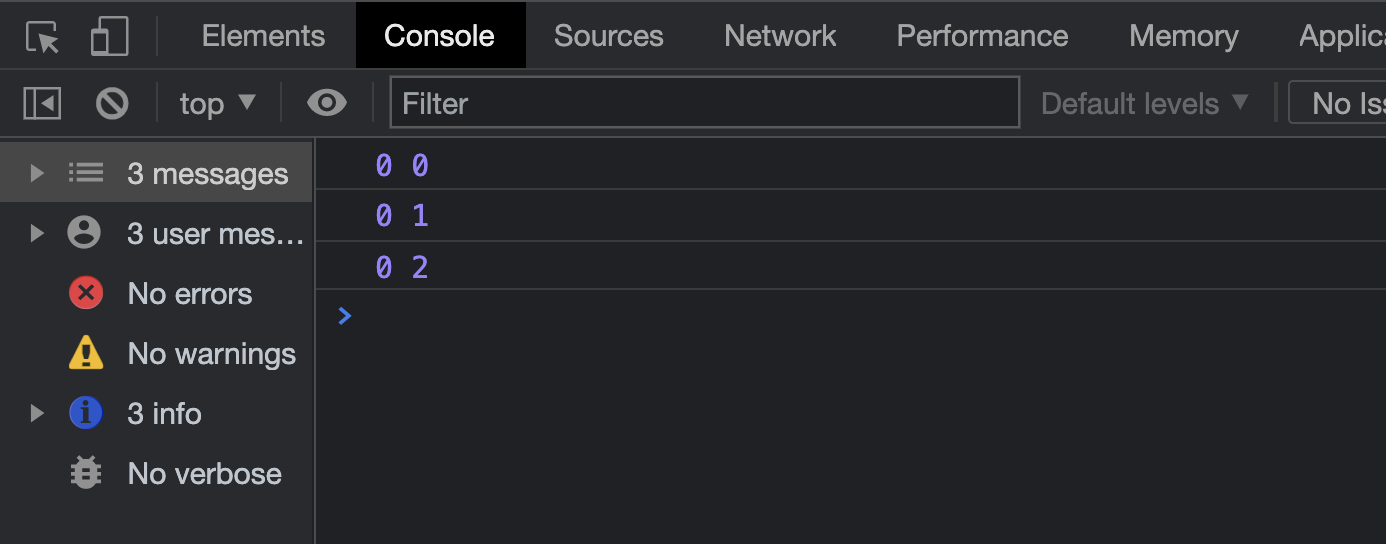
Task: Hide the console sidebar panel
Action: coord(42,103)
